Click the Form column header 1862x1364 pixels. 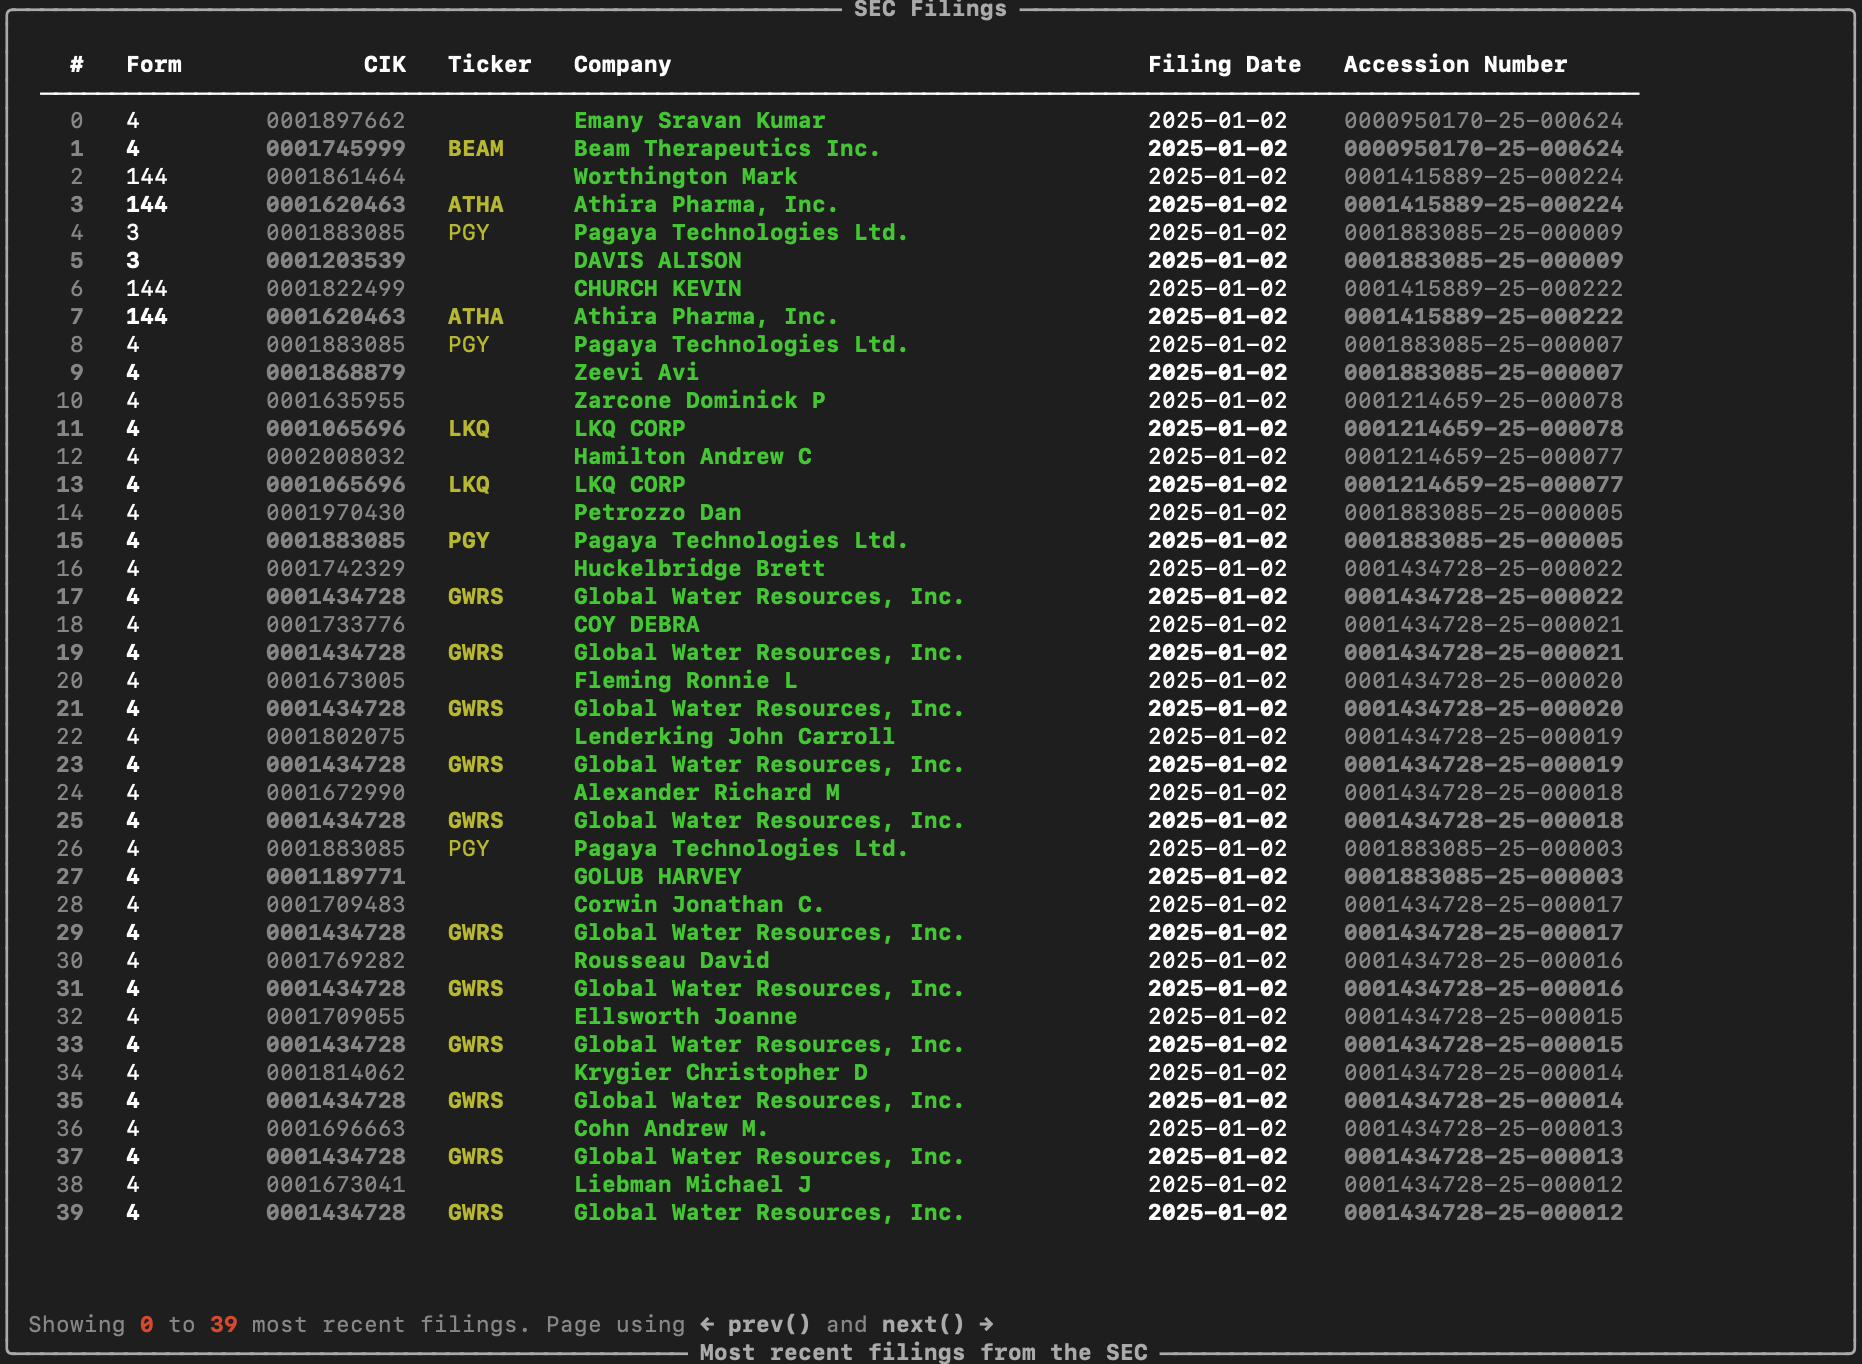pyautogui.click(x=154, y=64)
